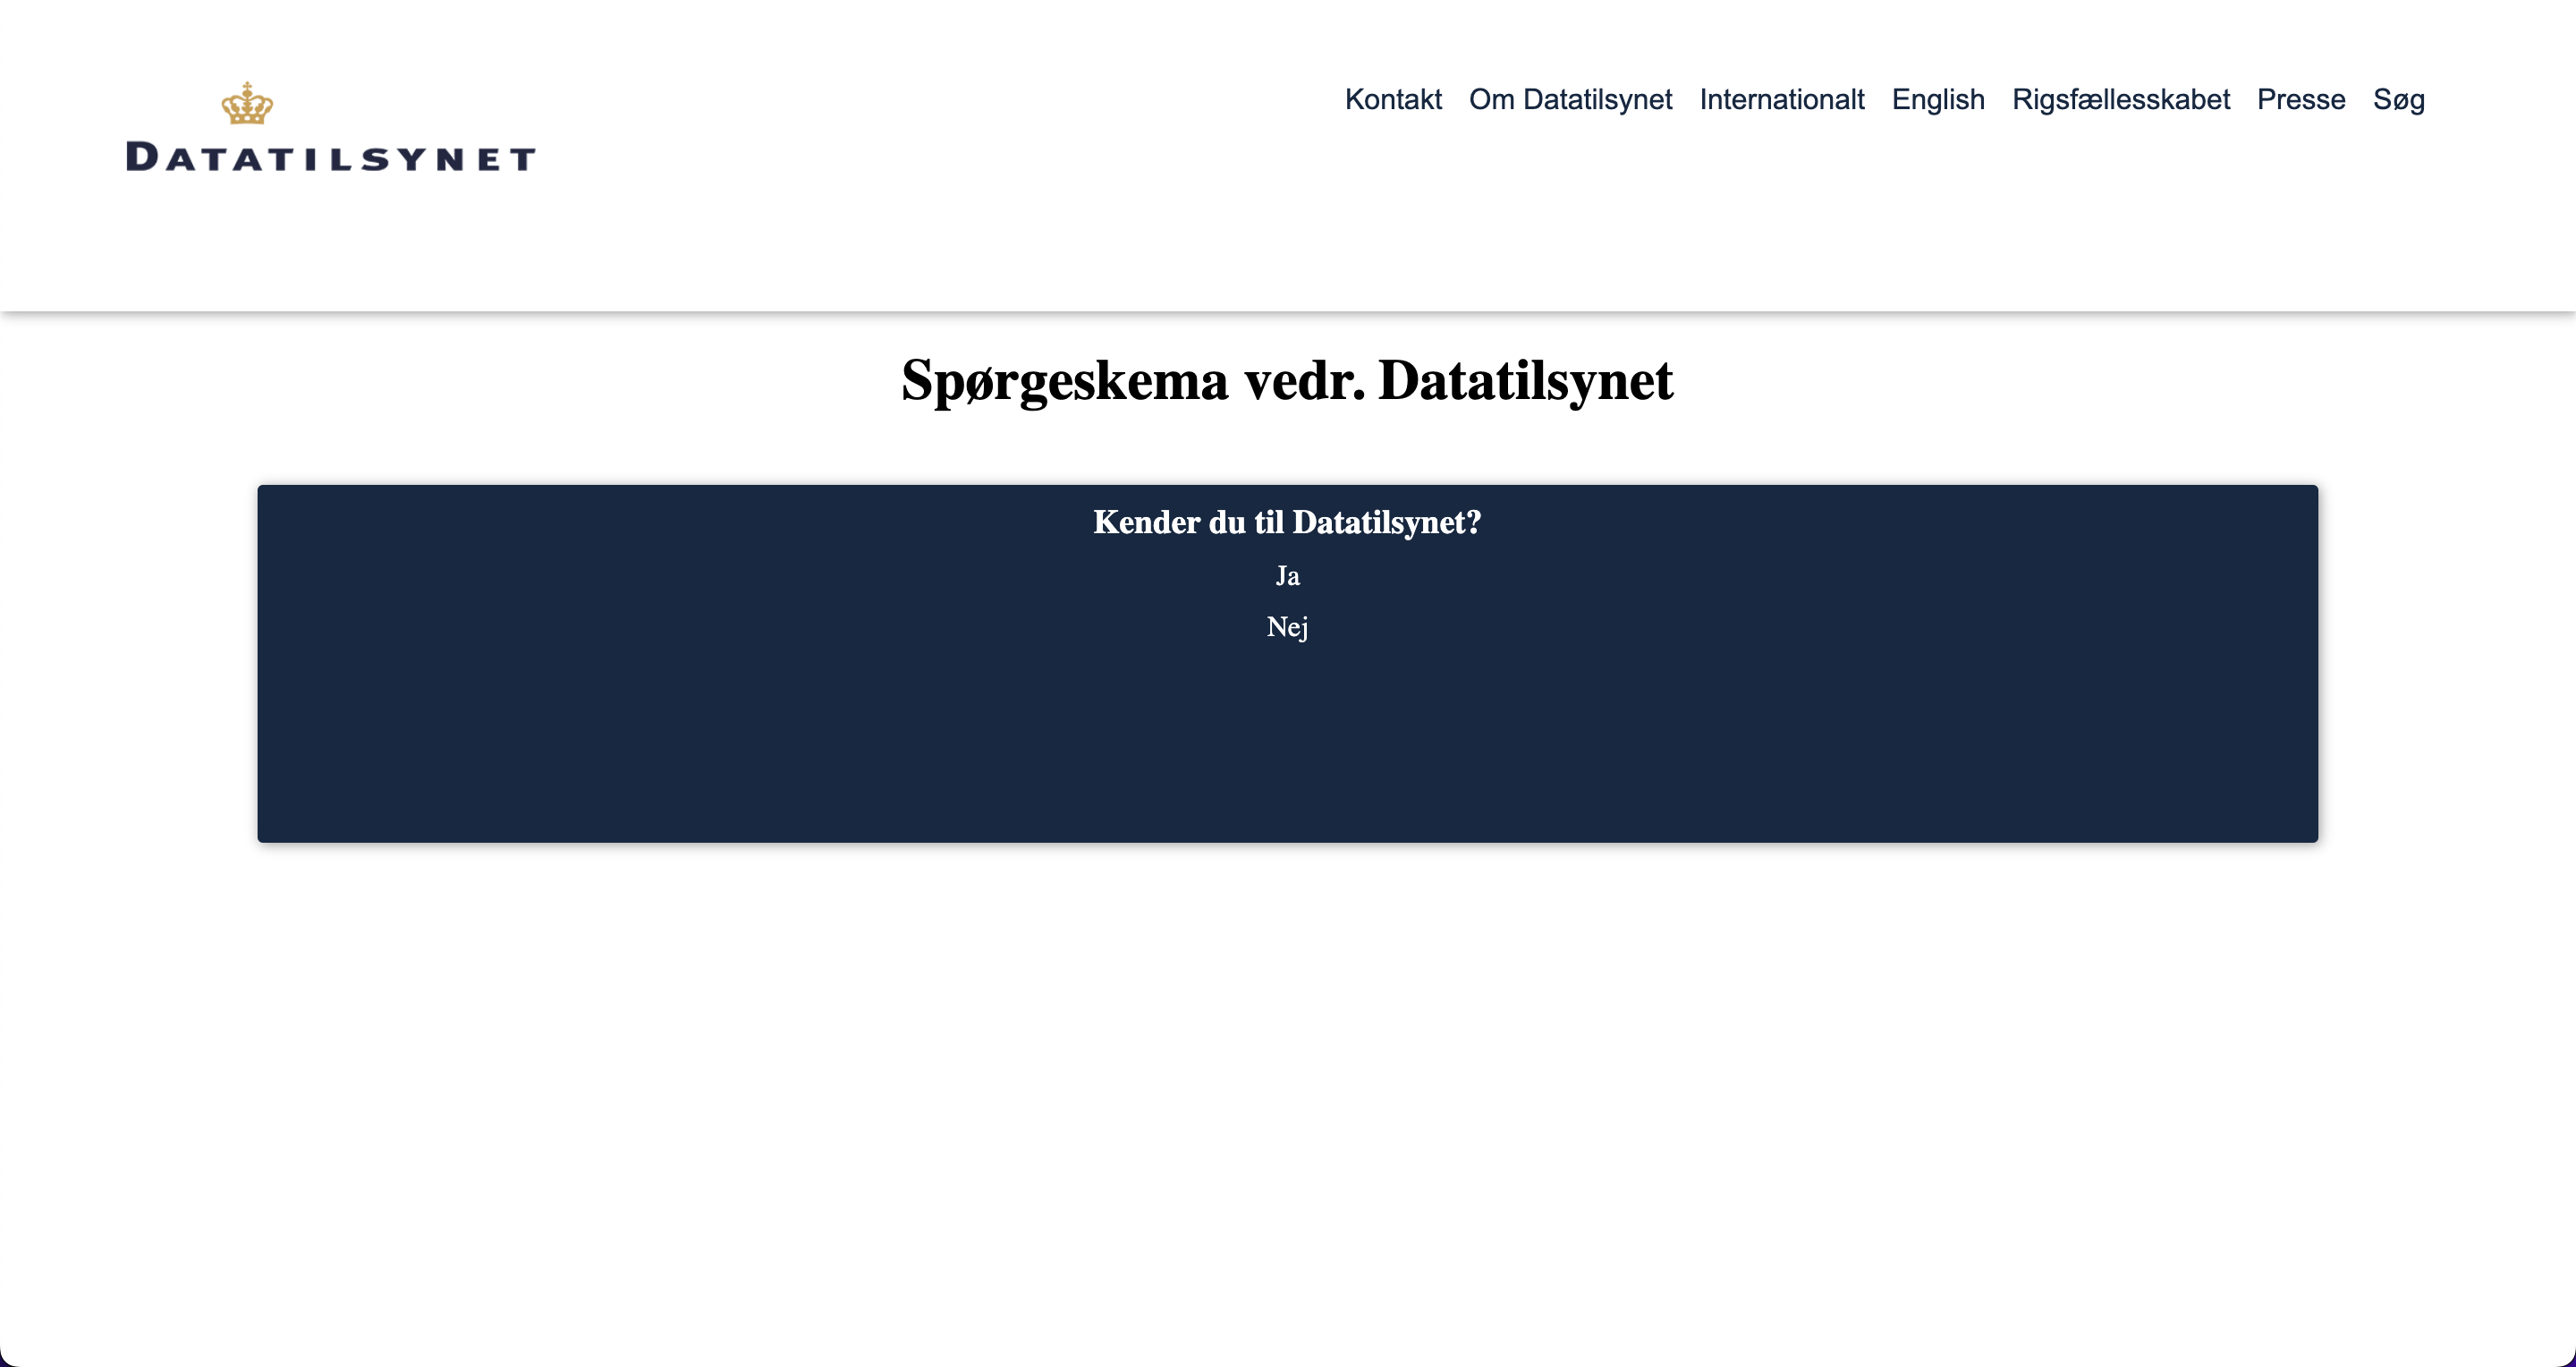Click the Datatilsynet header link
The image size is (2576, 1367).
coord(329,128)
